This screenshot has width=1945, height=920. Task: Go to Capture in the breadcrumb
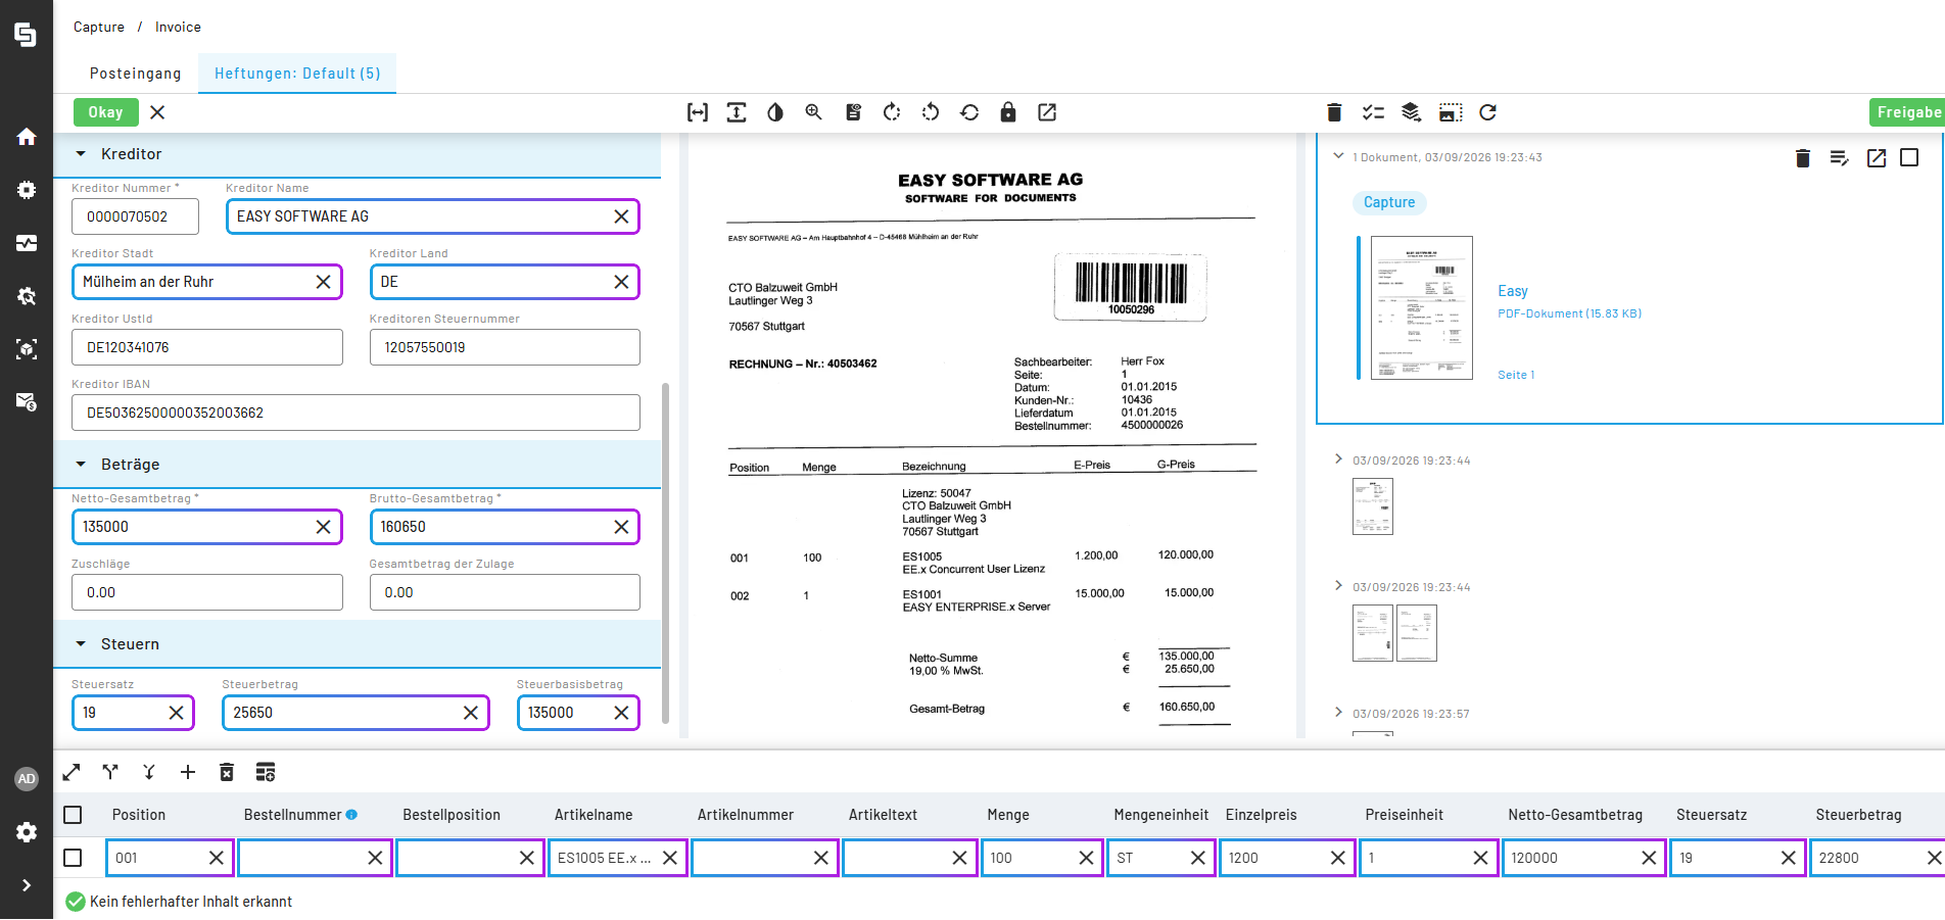click(99, 27)
